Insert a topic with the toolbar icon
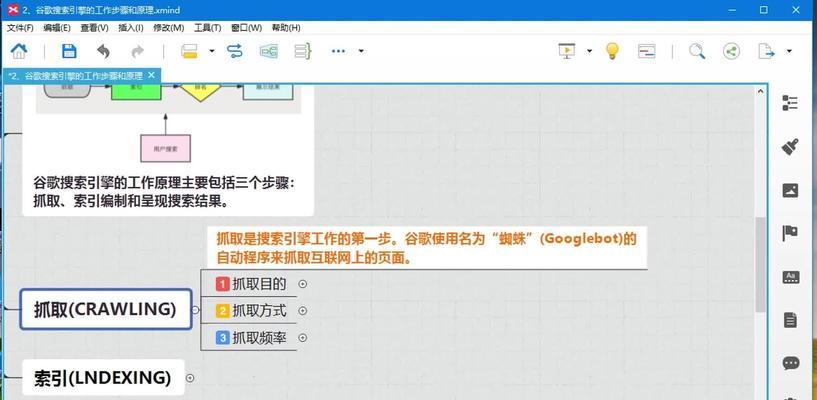This screenshot has height=400, width=817. point(190,51)
